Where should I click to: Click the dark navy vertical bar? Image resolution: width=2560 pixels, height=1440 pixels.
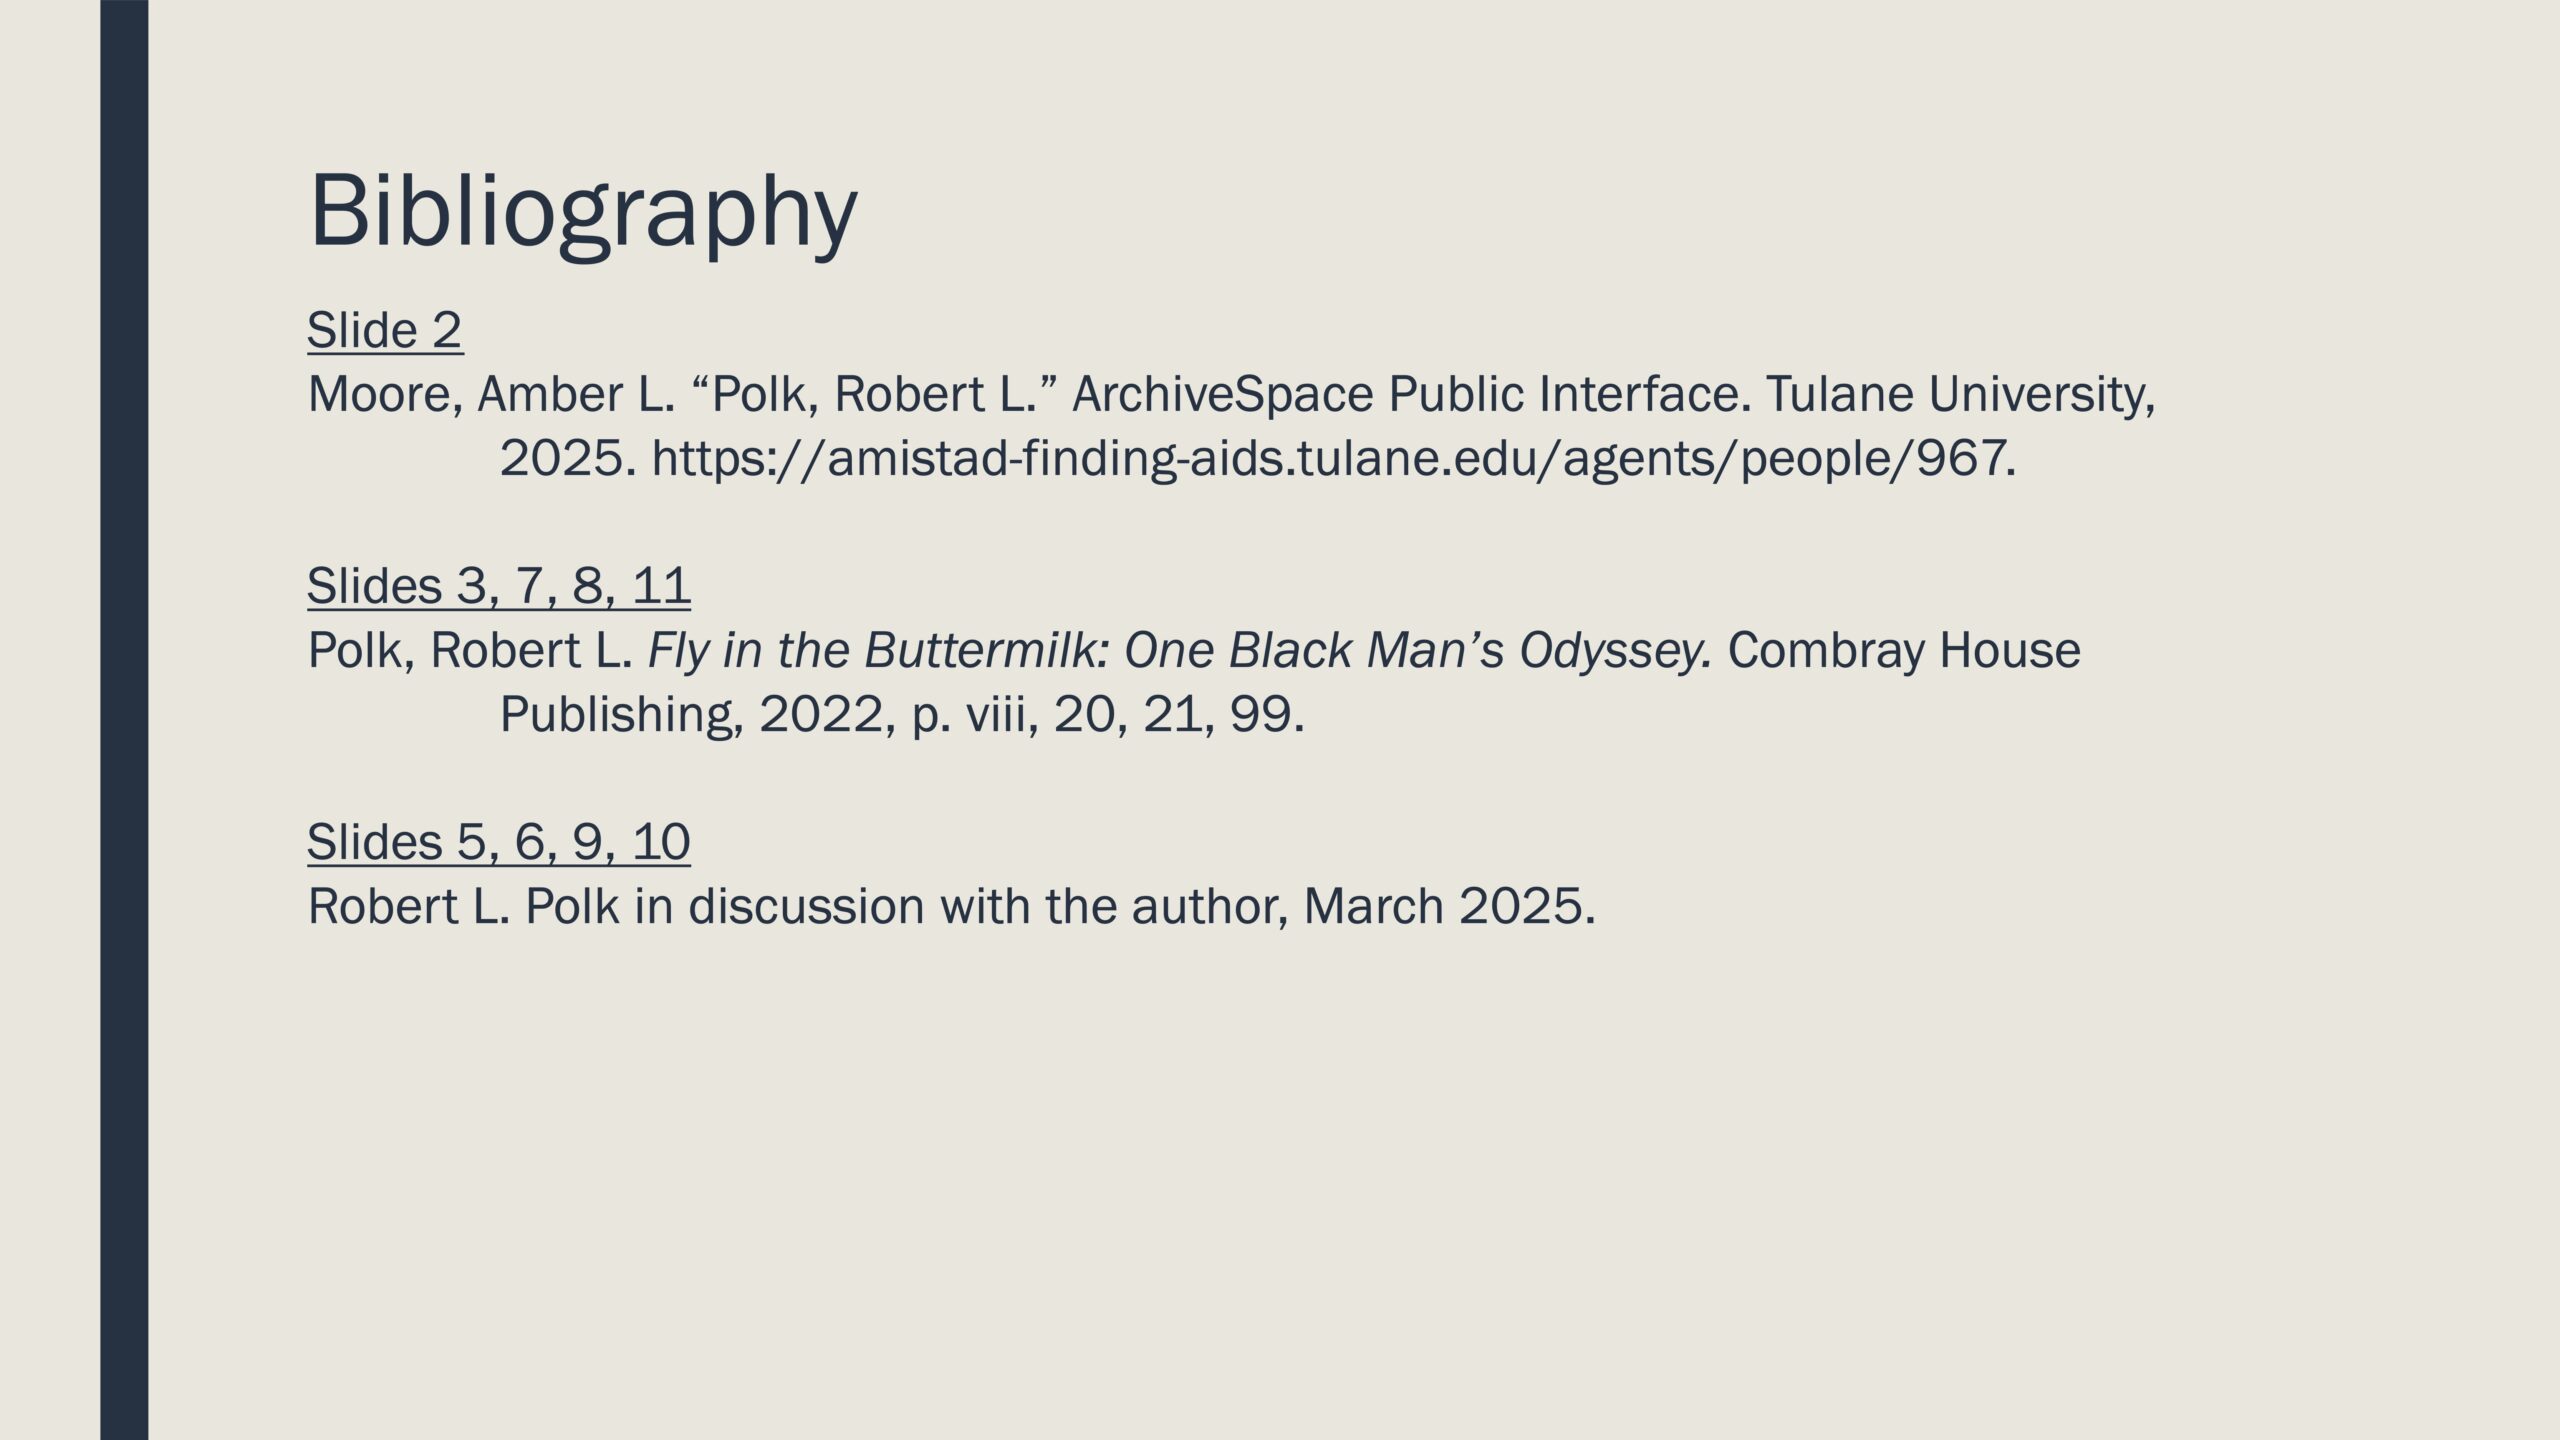coord(124,720)
